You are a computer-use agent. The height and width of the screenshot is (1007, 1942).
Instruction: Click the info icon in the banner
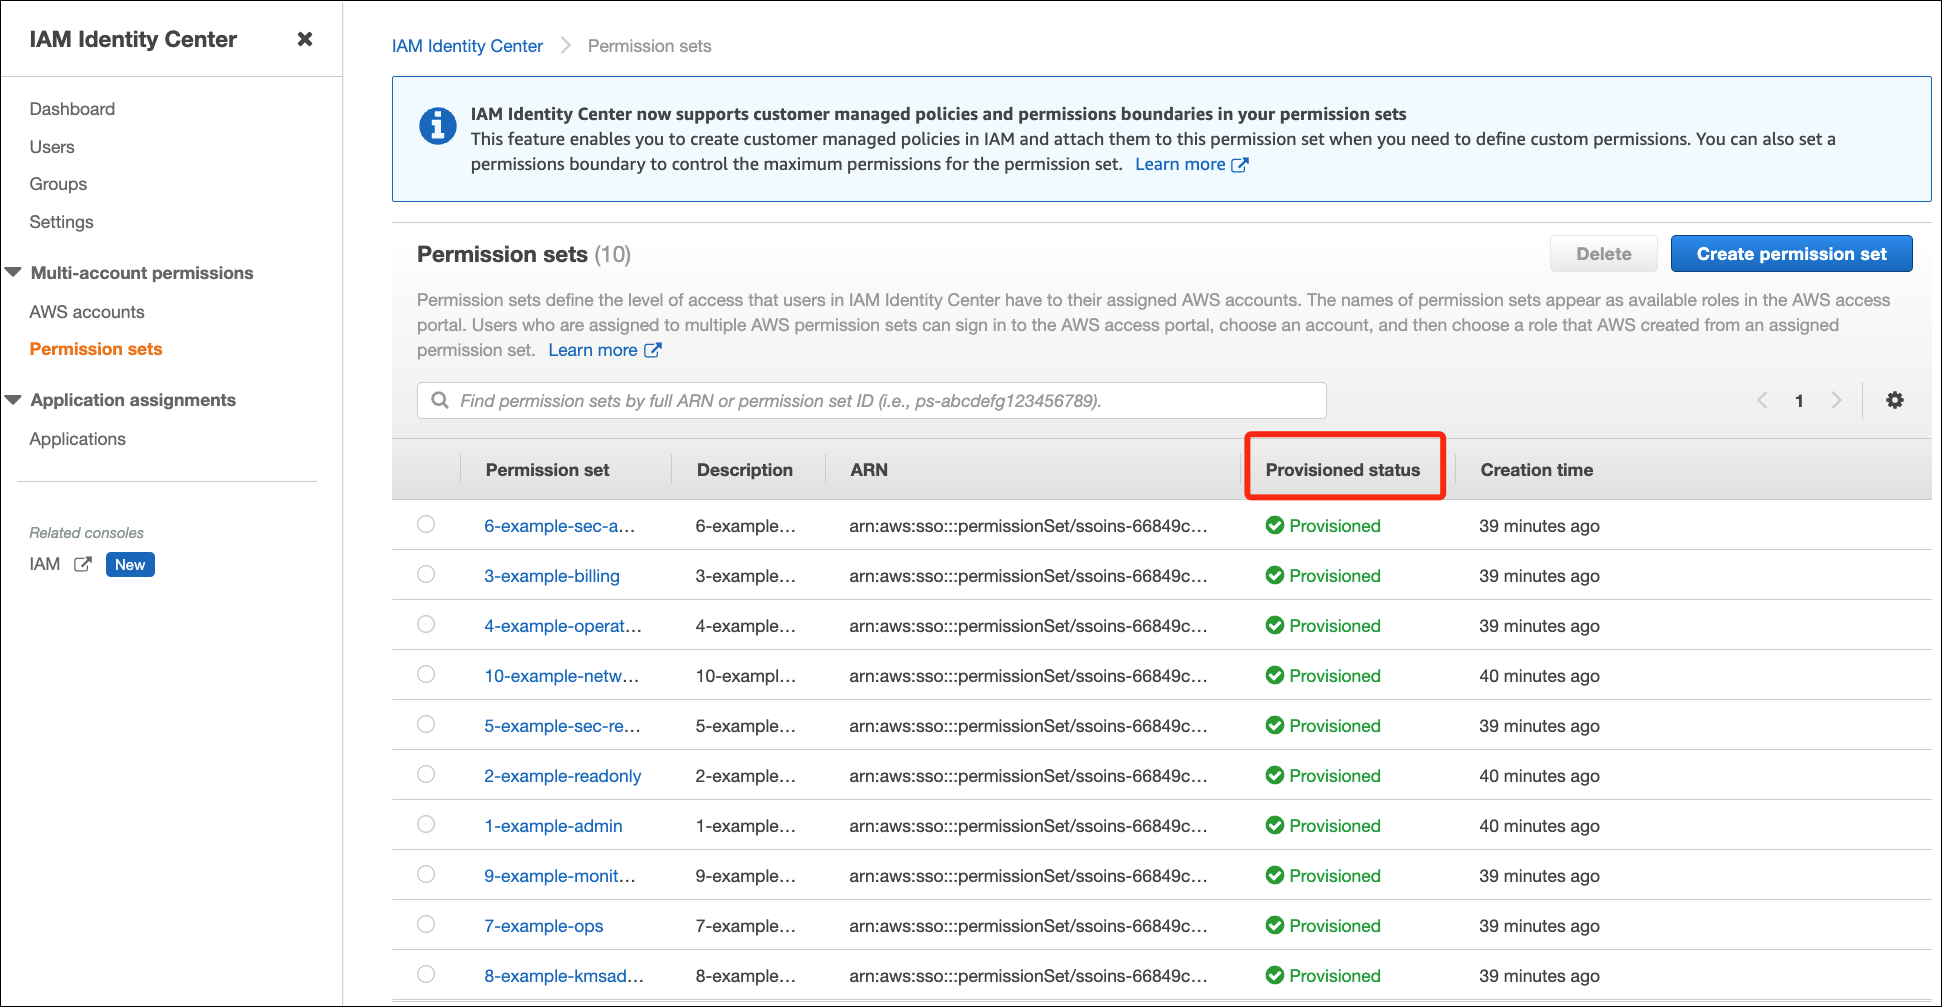[437, 126]
